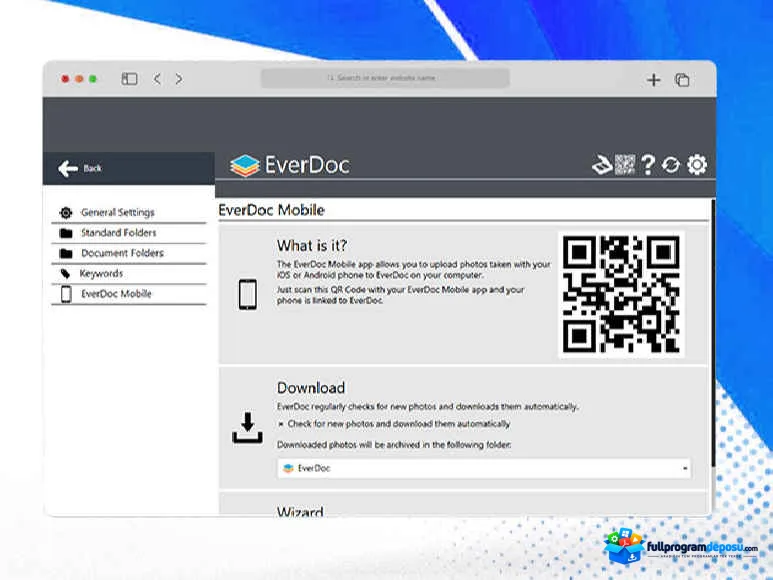The width and height of the screenshot is (773, 580).
Task: Click the Back arrow icon
Action: [x=68, y=169]
